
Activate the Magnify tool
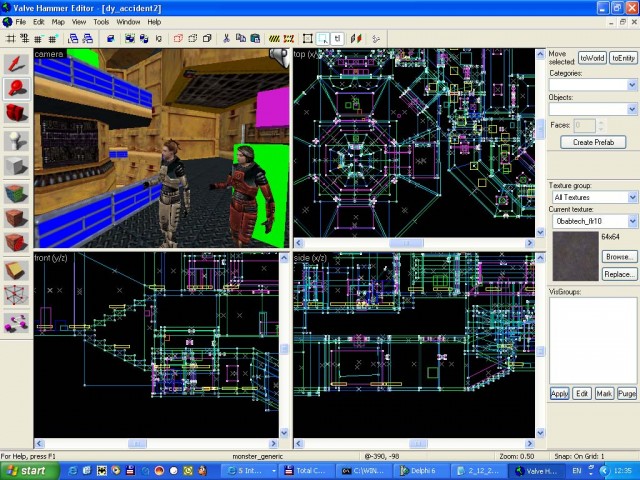(x=16, y=89)
